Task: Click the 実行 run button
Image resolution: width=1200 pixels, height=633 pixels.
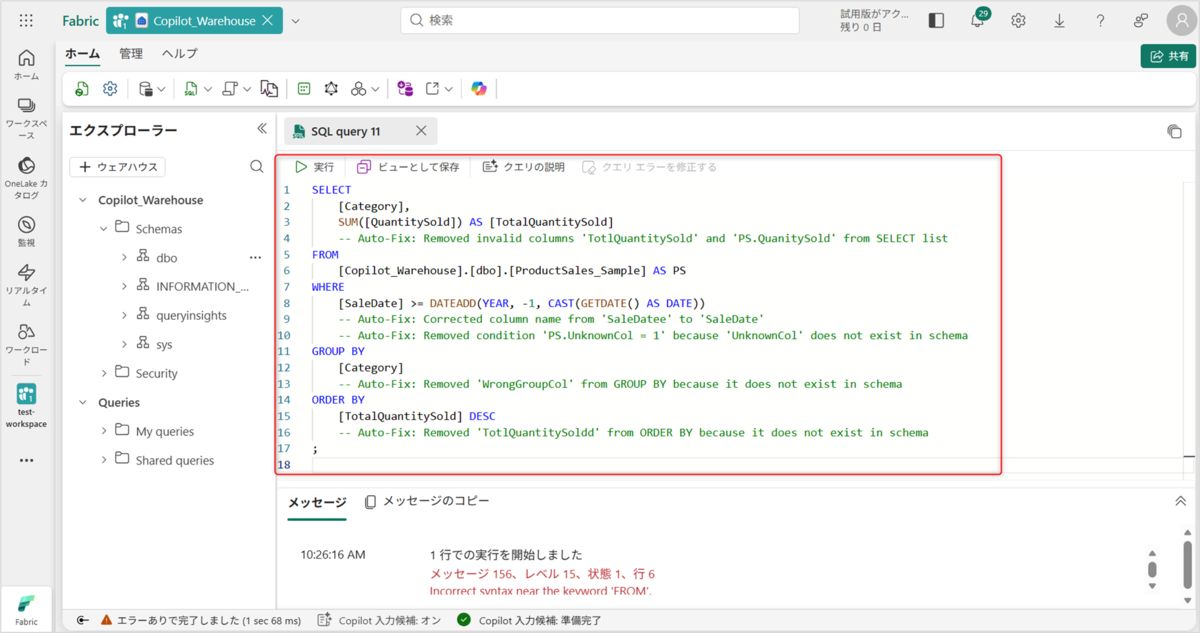Action: pyautogui.click(x=314, y=167)
